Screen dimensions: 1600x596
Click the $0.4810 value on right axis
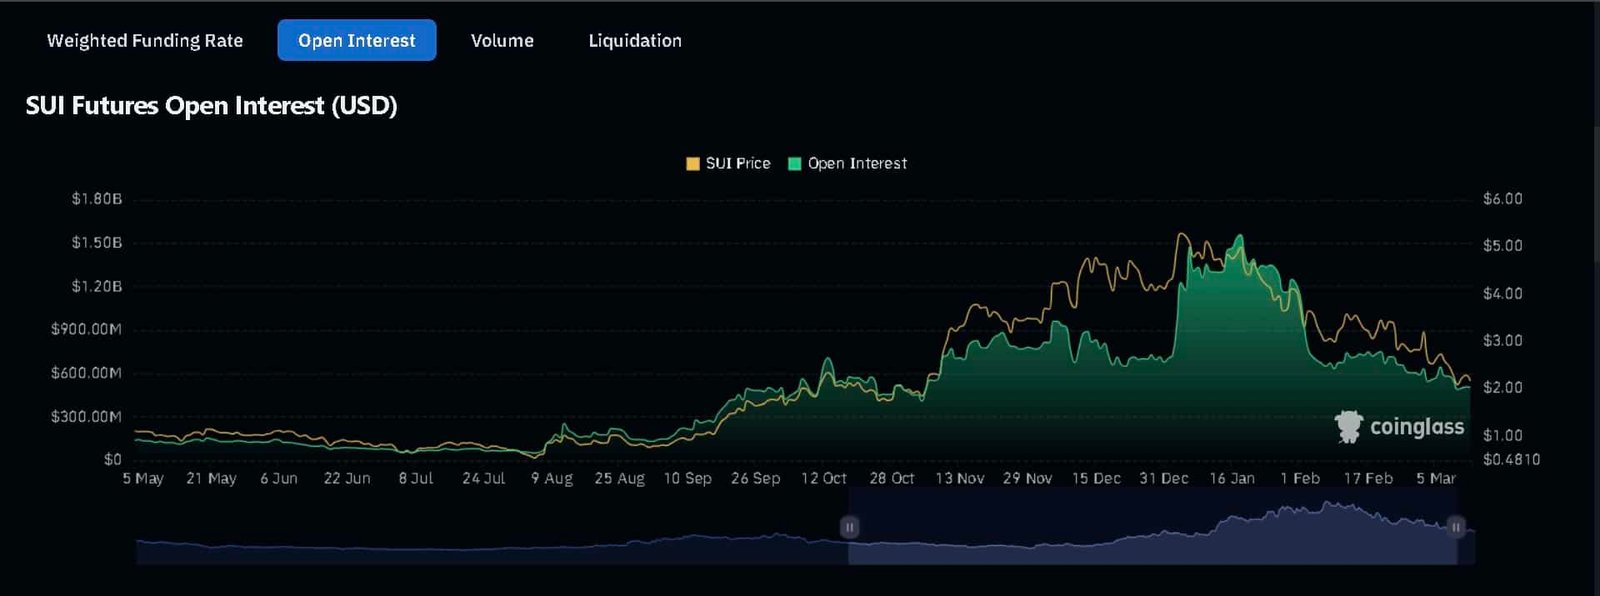pyautogui.click(x=1510, y=460)
